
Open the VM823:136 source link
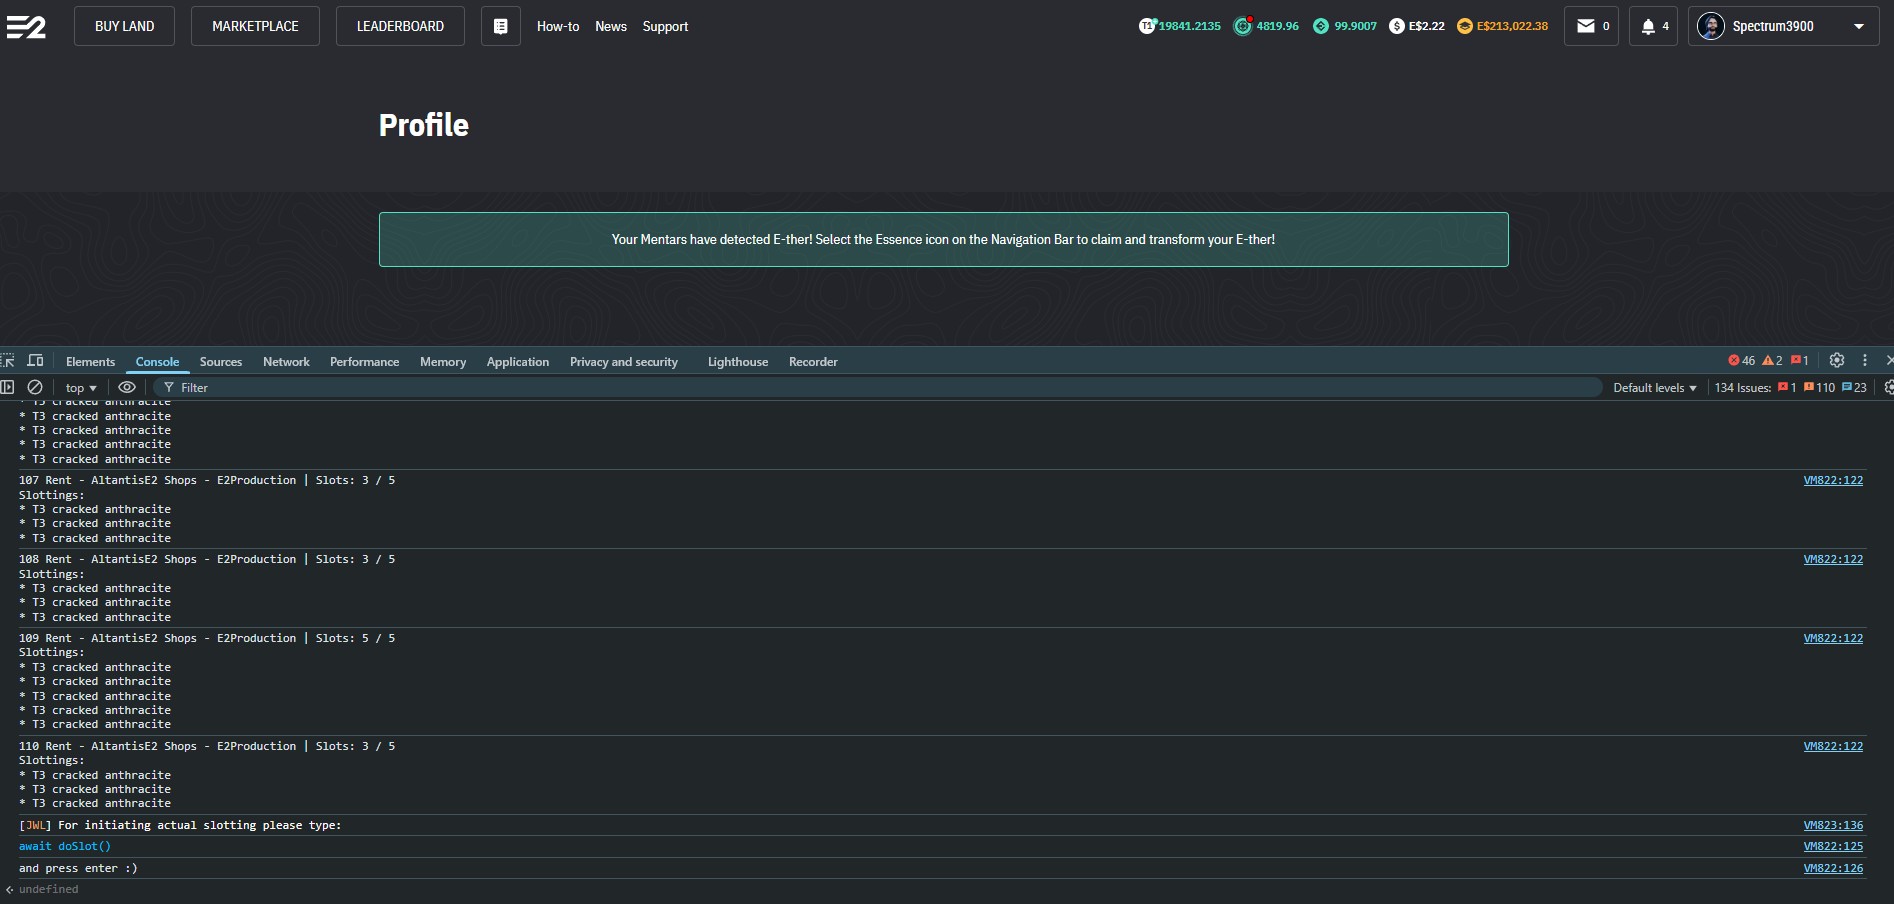coord(1832,825)
